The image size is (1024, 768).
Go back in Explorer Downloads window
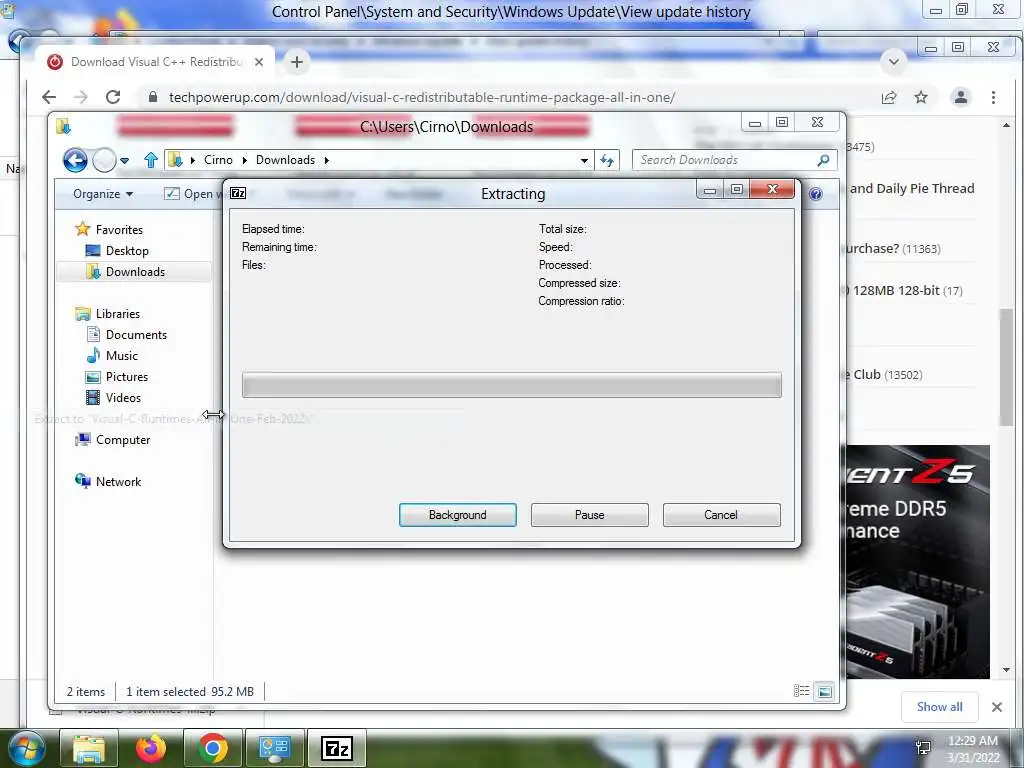coord(75,160)
